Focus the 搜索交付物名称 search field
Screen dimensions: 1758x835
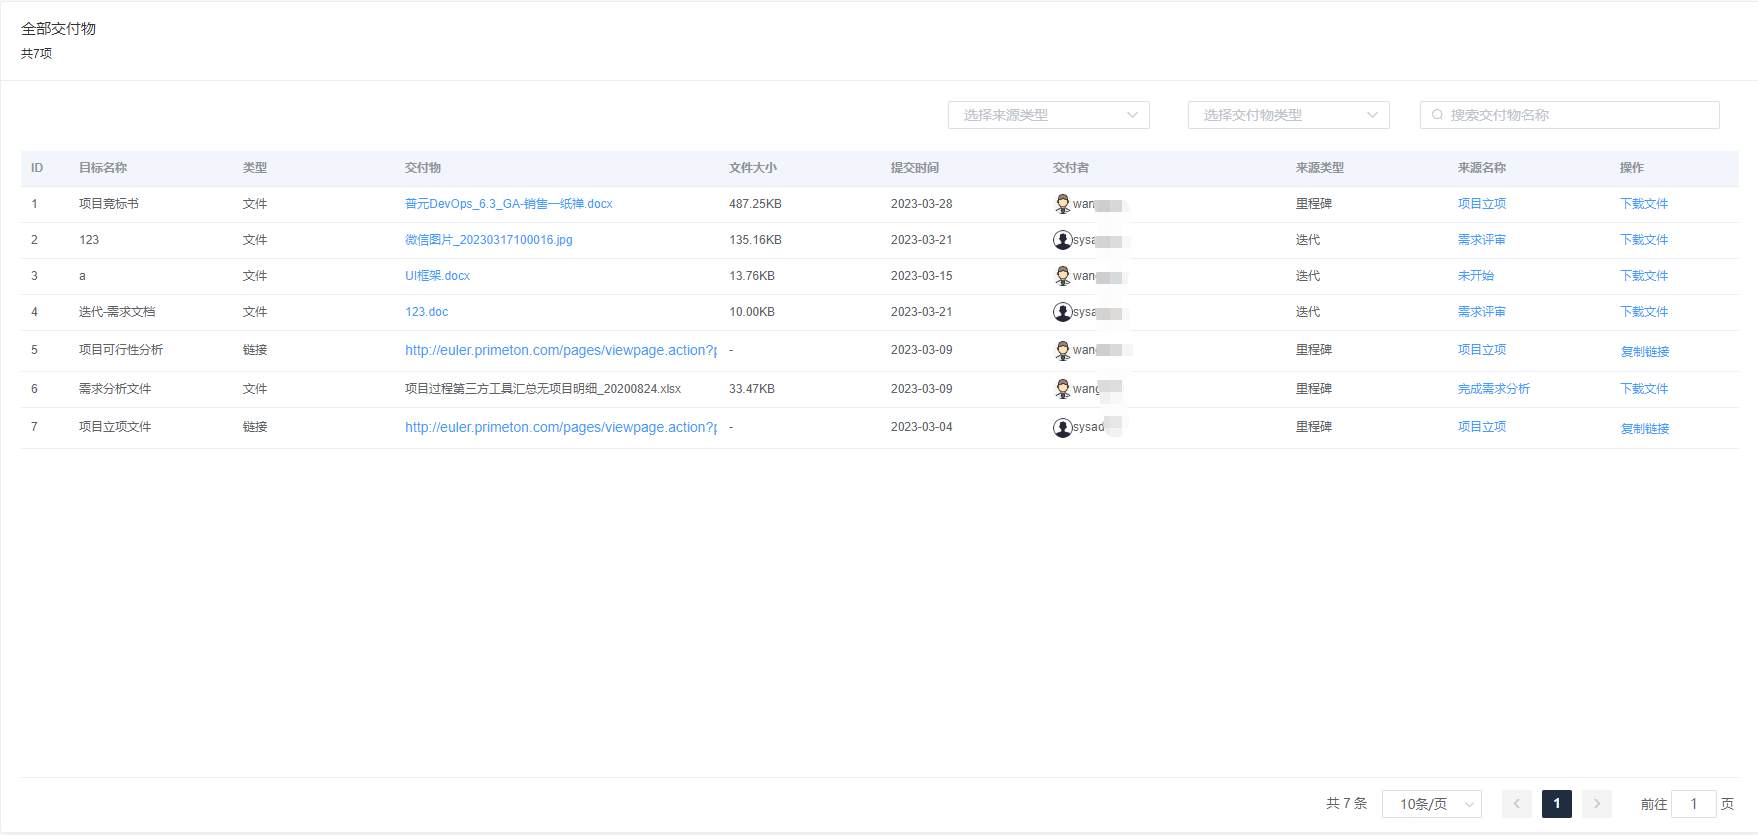pyautogui.click(x=1580, y=115)
